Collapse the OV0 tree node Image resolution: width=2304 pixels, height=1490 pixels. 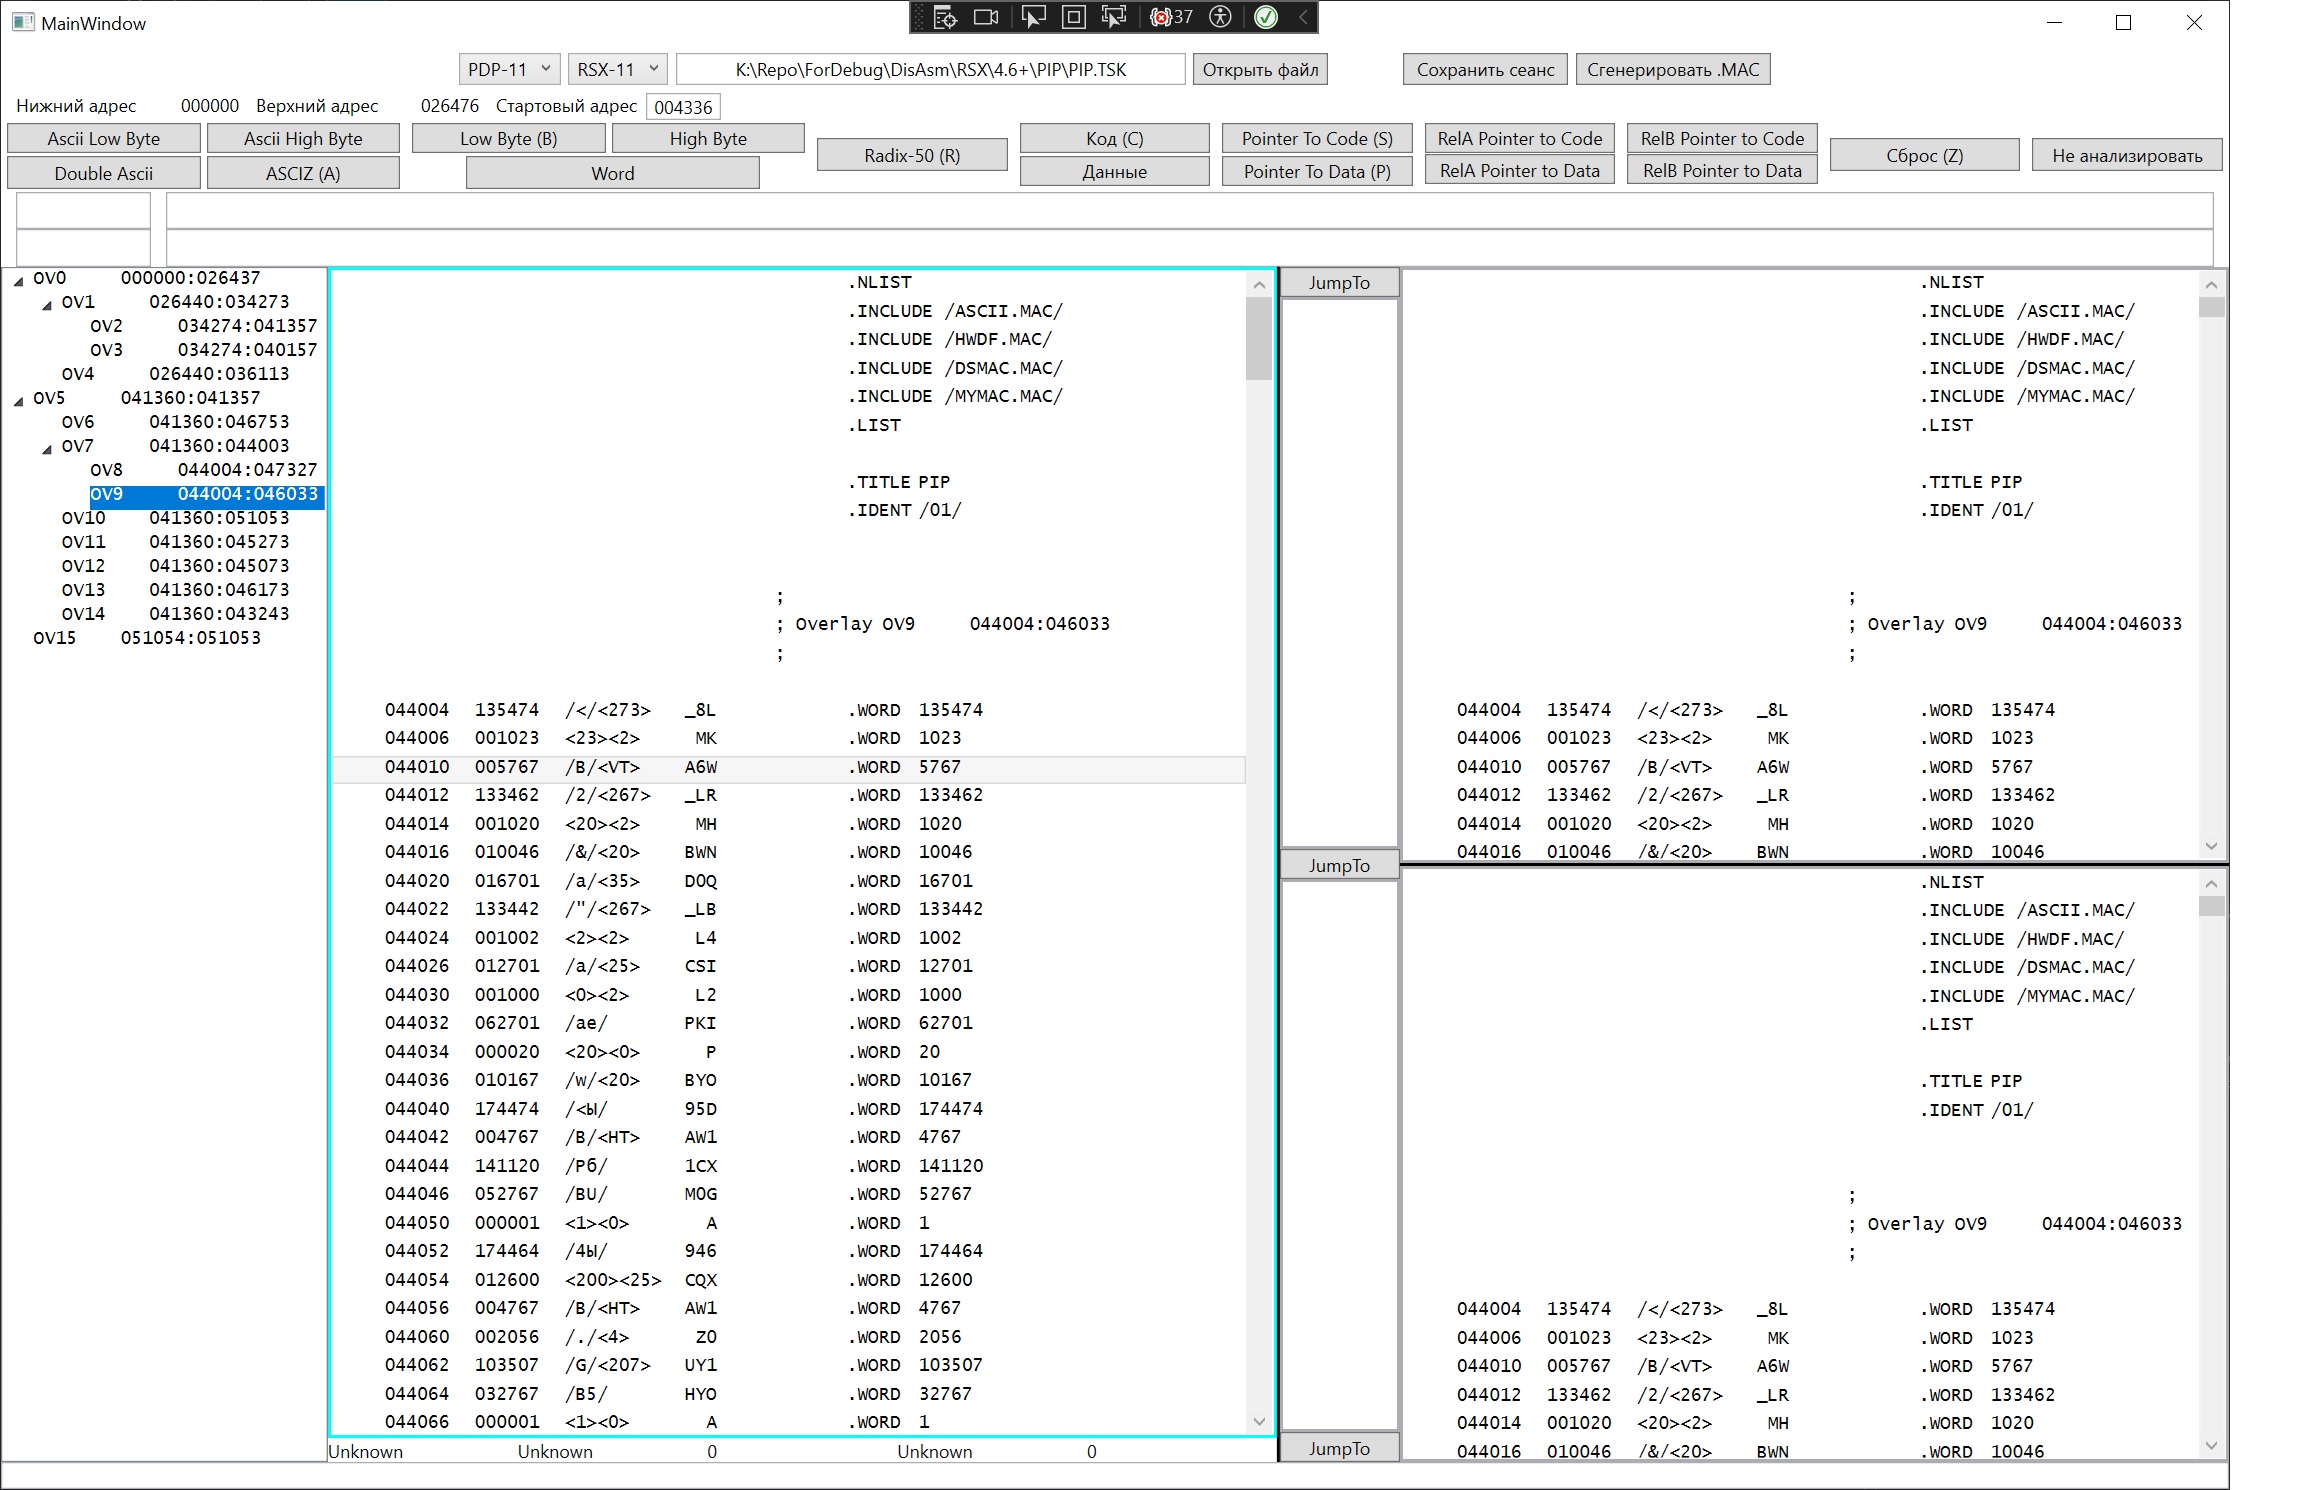18,281
